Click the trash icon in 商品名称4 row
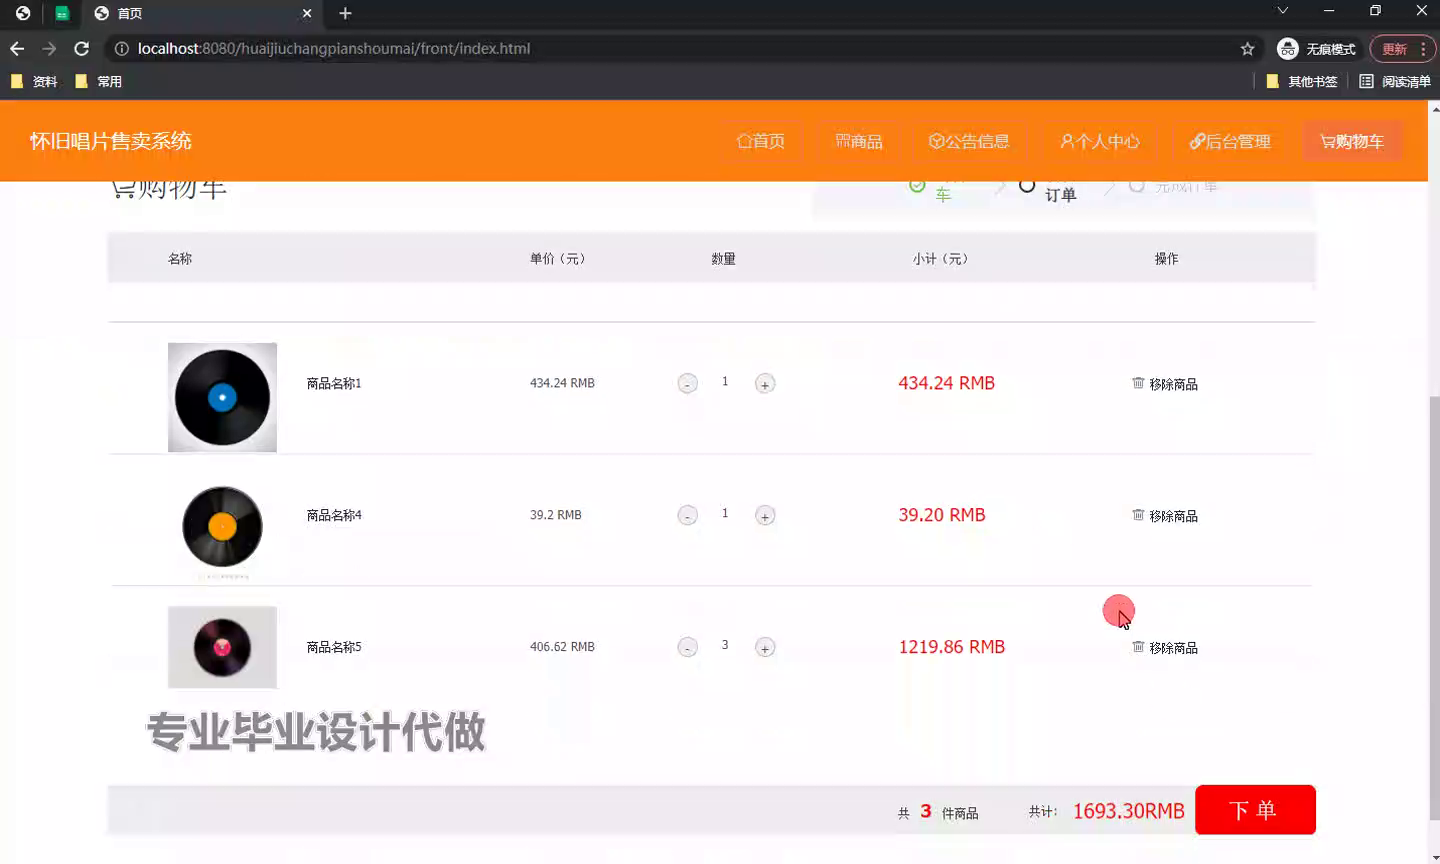This screenshot has width=1440, height=864. [x=1138, y=515]
